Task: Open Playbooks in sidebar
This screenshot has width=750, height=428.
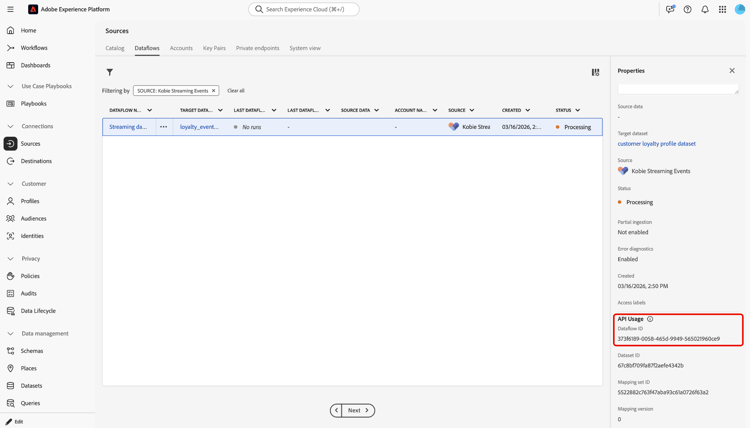Action: point(33,103)
